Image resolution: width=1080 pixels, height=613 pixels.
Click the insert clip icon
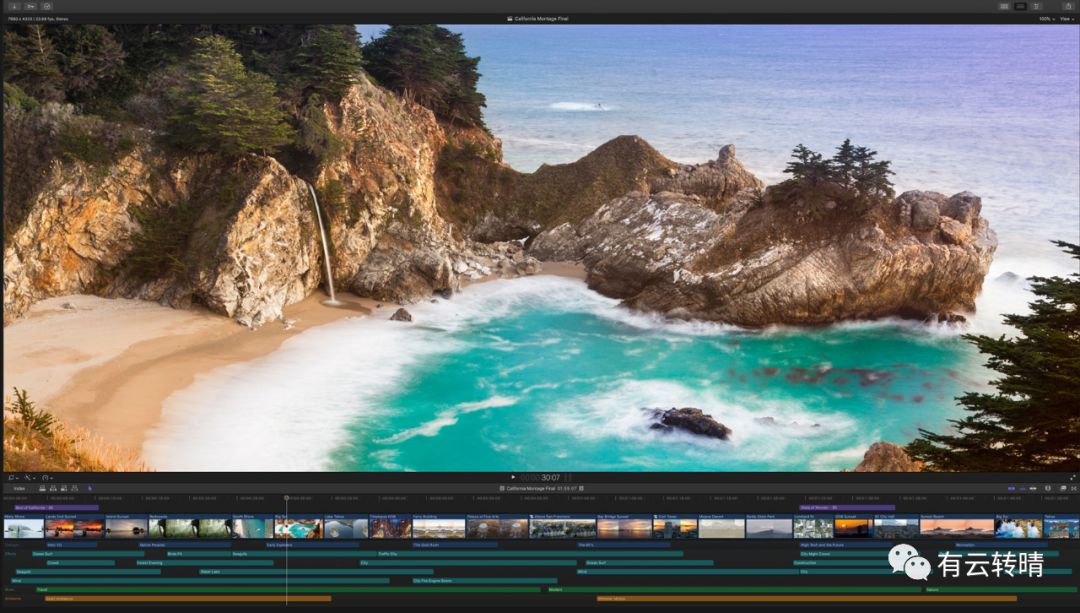[53, 488]
